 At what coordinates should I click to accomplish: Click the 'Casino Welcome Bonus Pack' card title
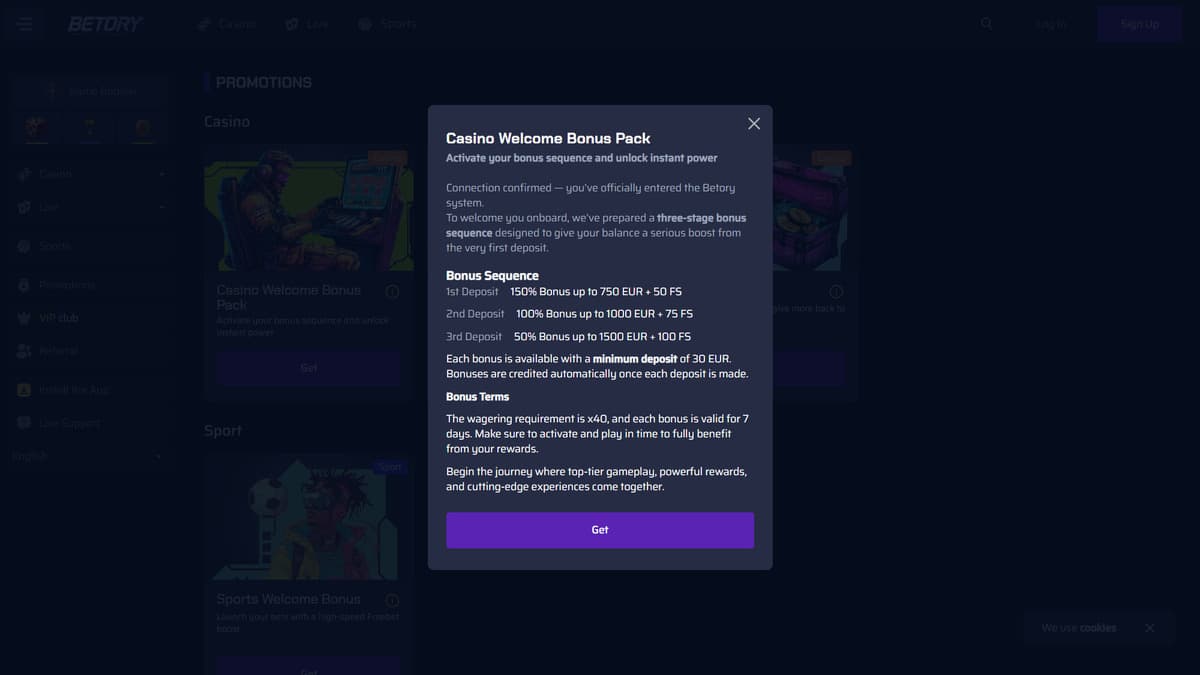click(289, 297)
